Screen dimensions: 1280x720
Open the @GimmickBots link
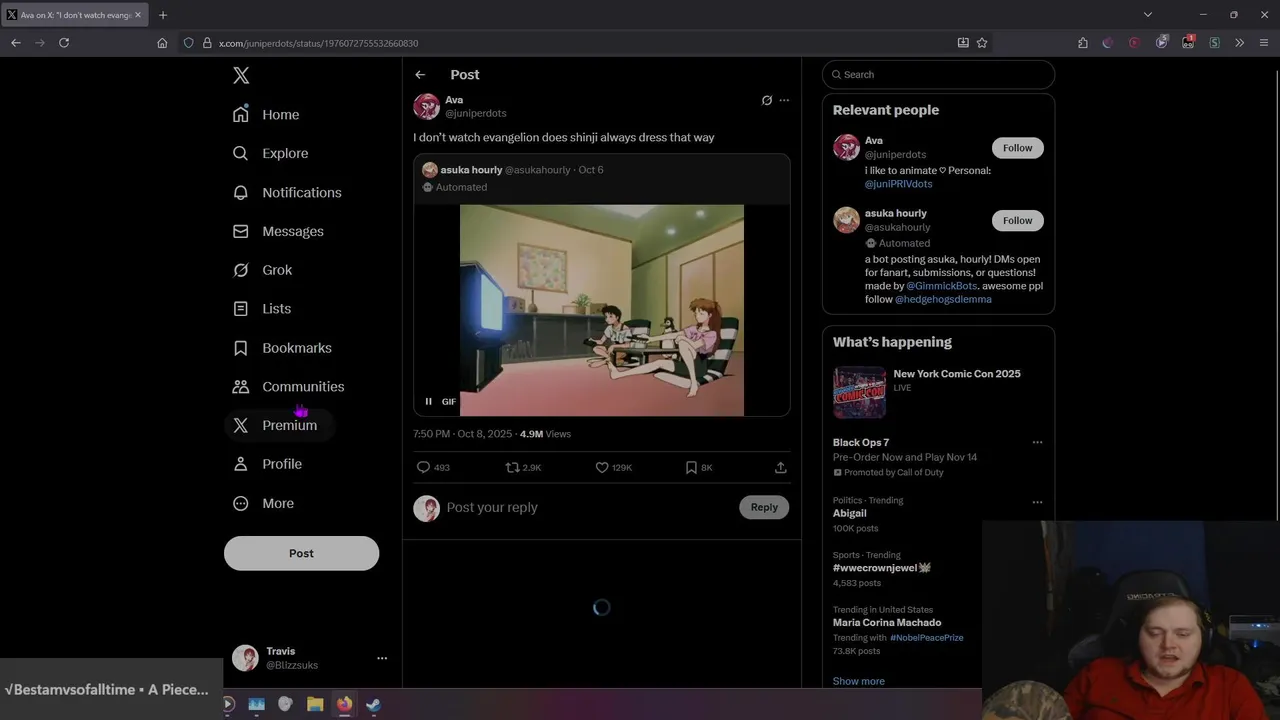[x=941, y=286]
